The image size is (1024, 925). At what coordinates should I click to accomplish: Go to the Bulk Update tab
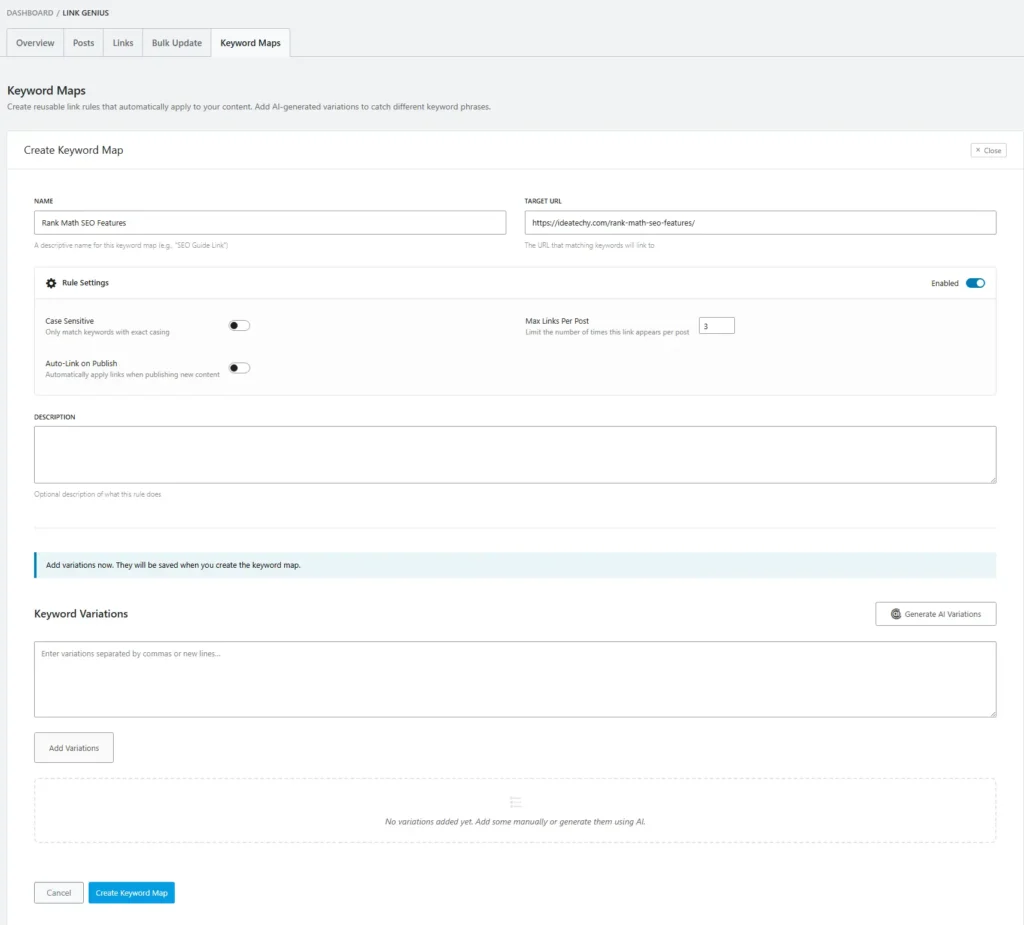pos(176,43)
